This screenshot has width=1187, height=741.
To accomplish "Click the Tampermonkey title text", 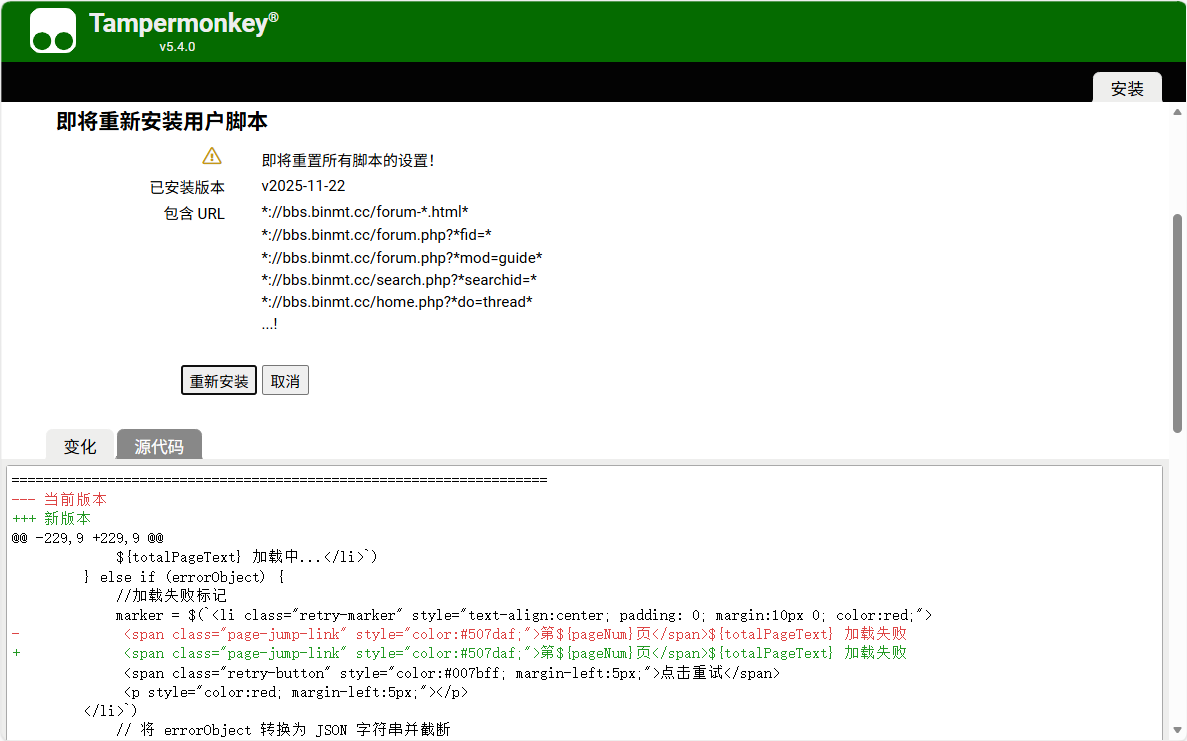I will (x=184, y=23).
